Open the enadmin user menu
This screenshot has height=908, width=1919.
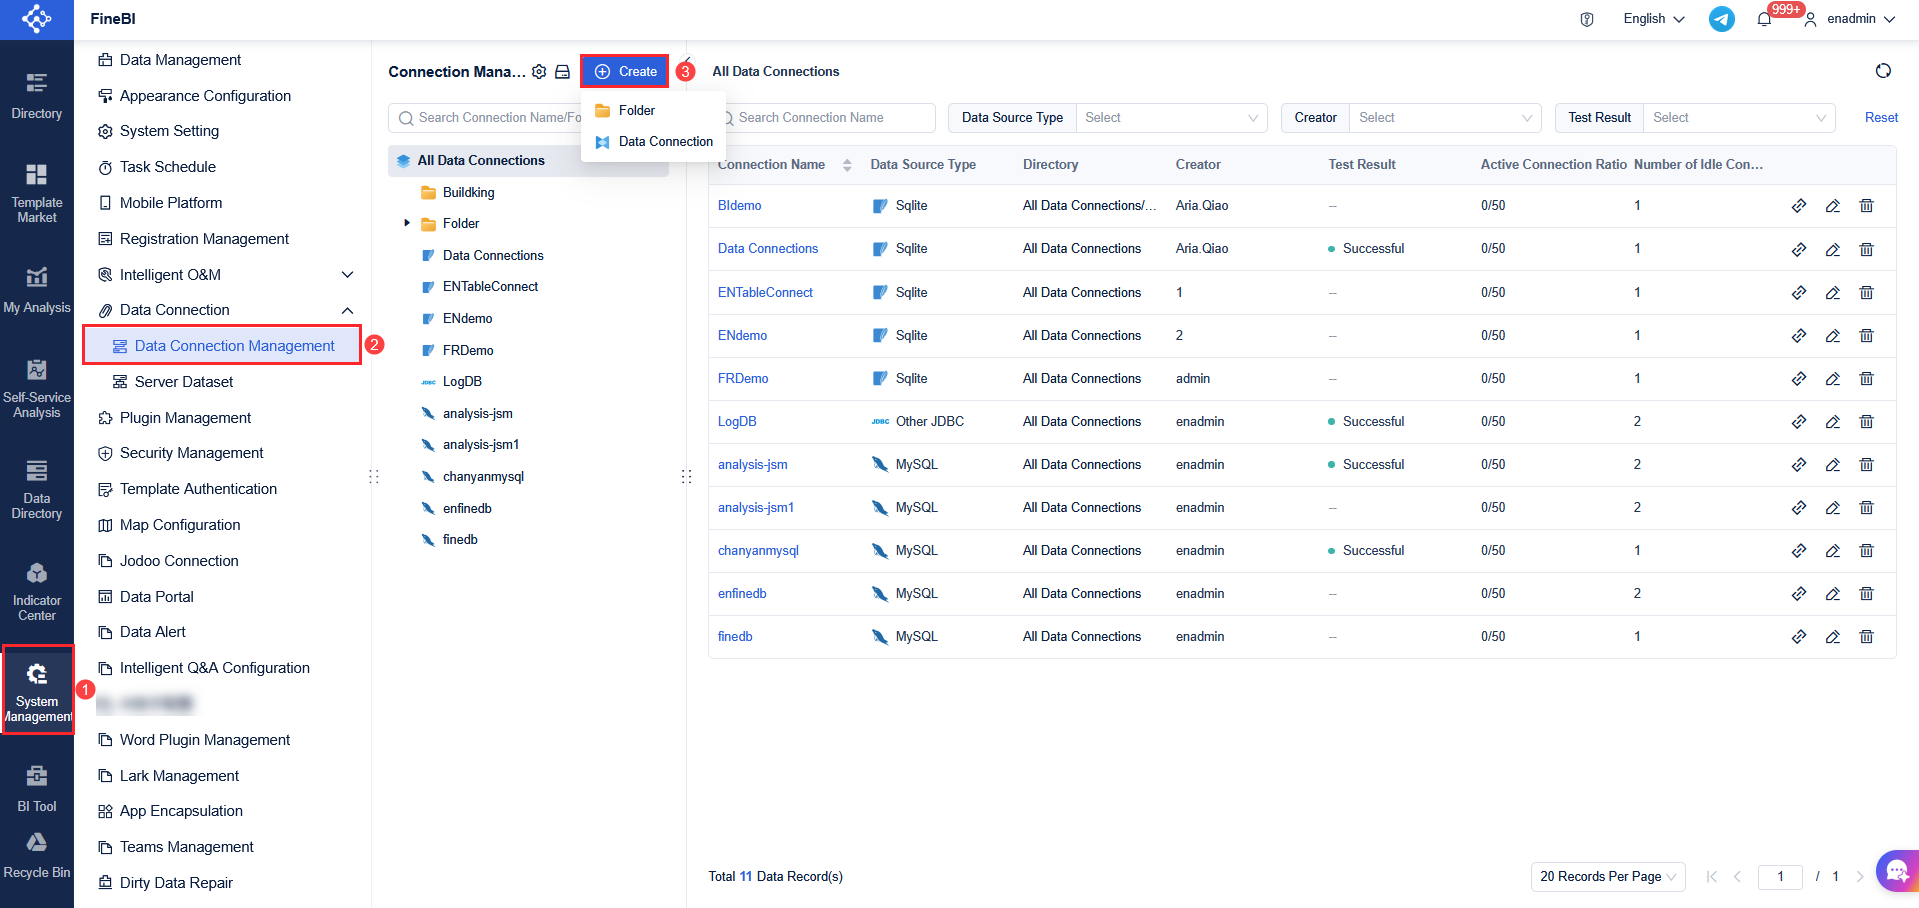point(1851,19)
